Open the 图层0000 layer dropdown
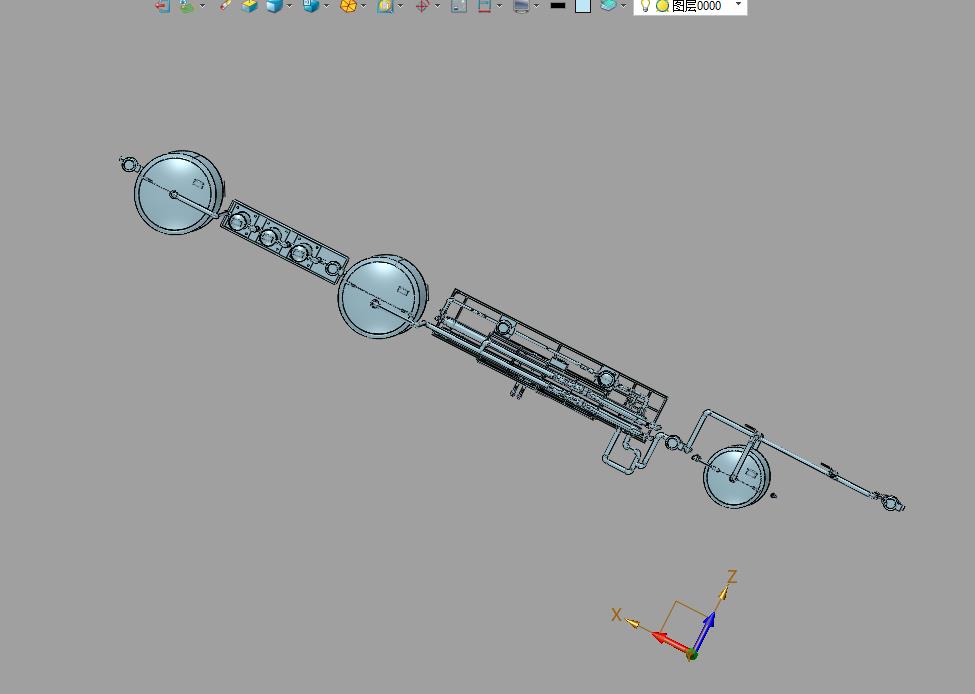Screen dimensions: 975x694 pyautogui.click(x=739, y=5)
